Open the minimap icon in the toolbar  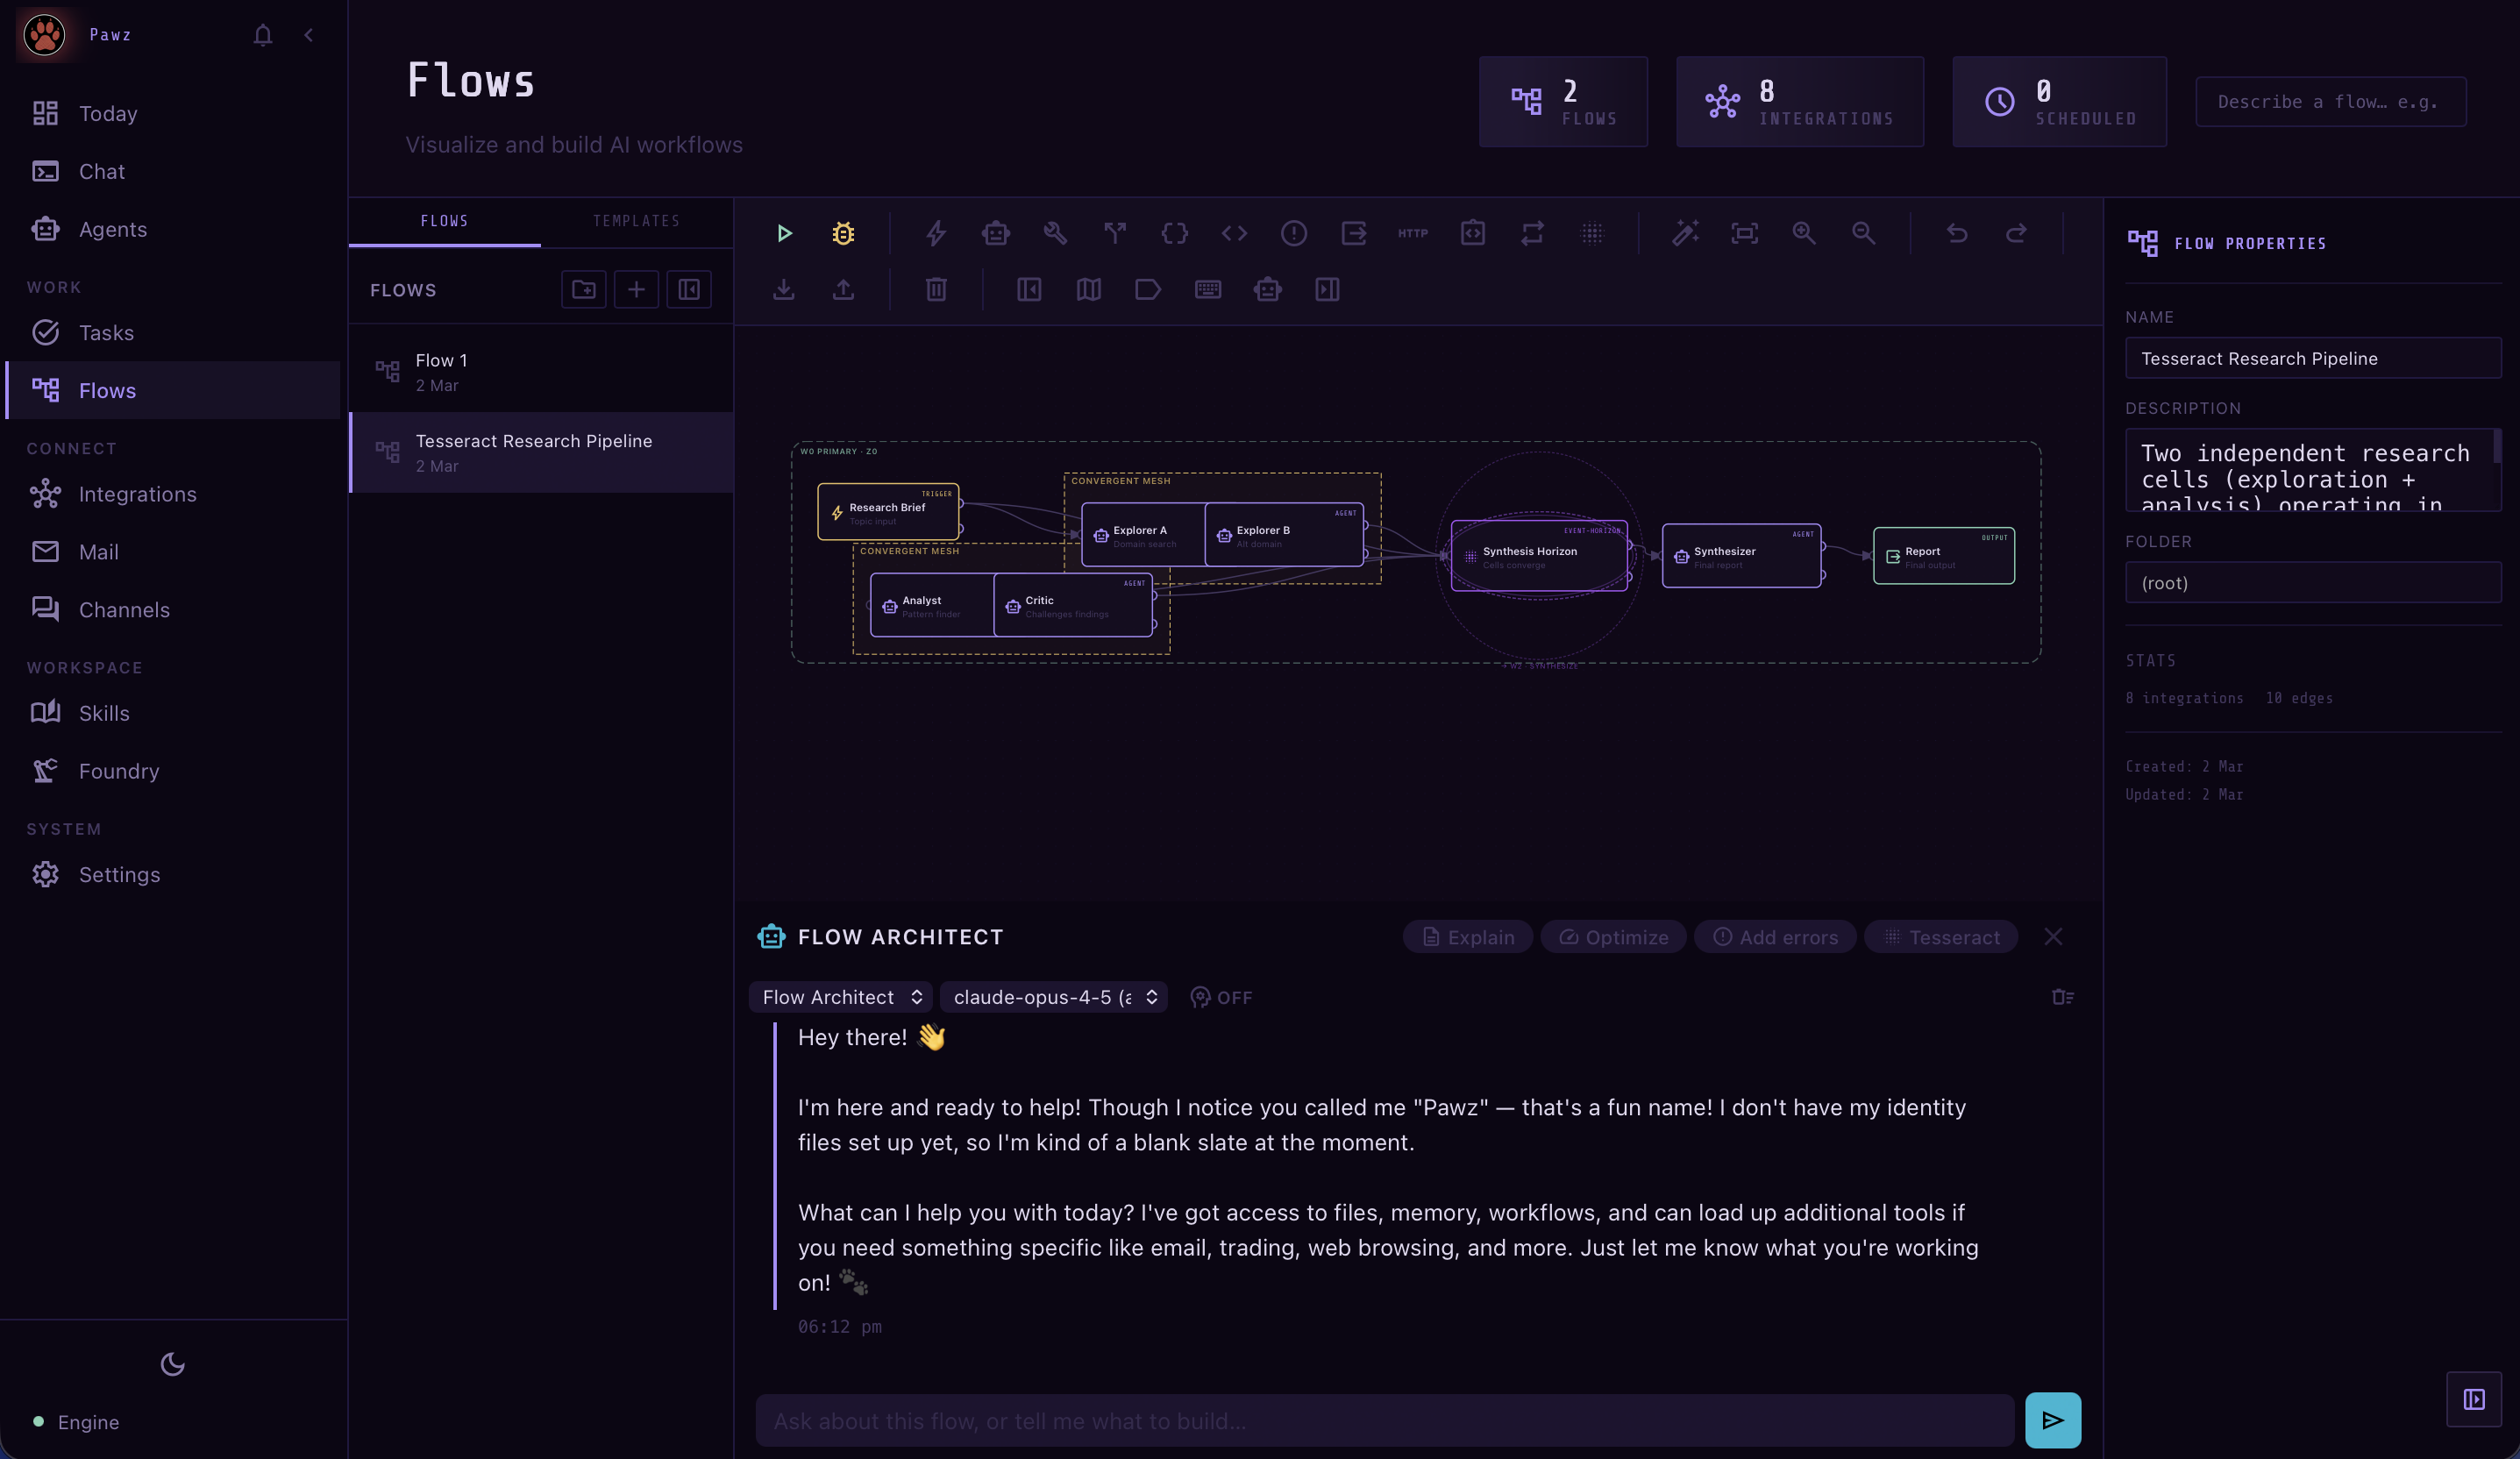[1088, 289]
